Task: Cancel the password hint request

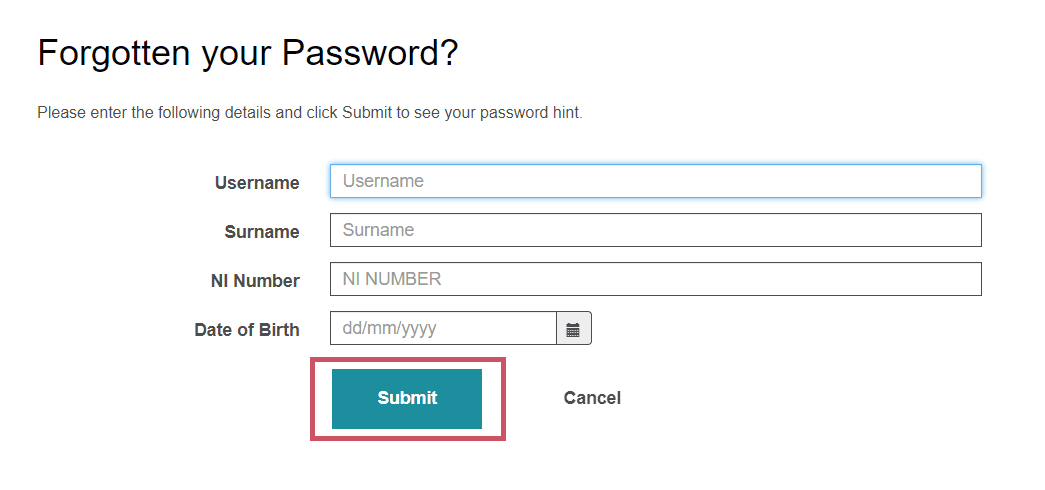Action: coord(592,398)
